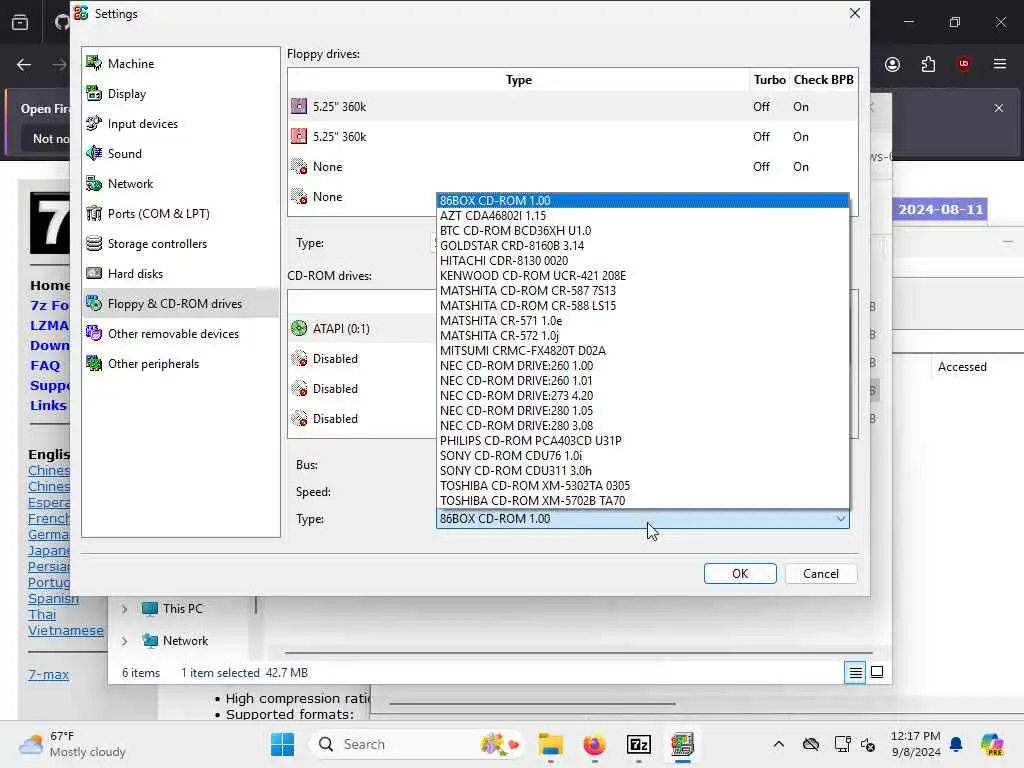Select second 5.25" 360k floppy drive row

(573, 136)
